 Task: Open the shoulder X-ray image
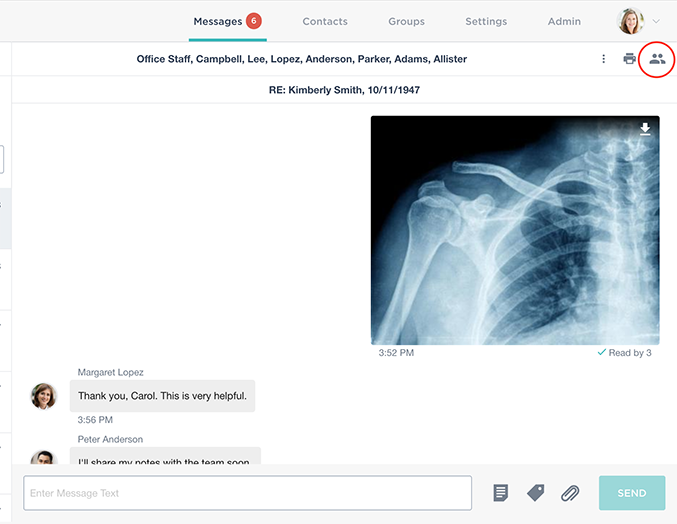click(x=515, y=230)
